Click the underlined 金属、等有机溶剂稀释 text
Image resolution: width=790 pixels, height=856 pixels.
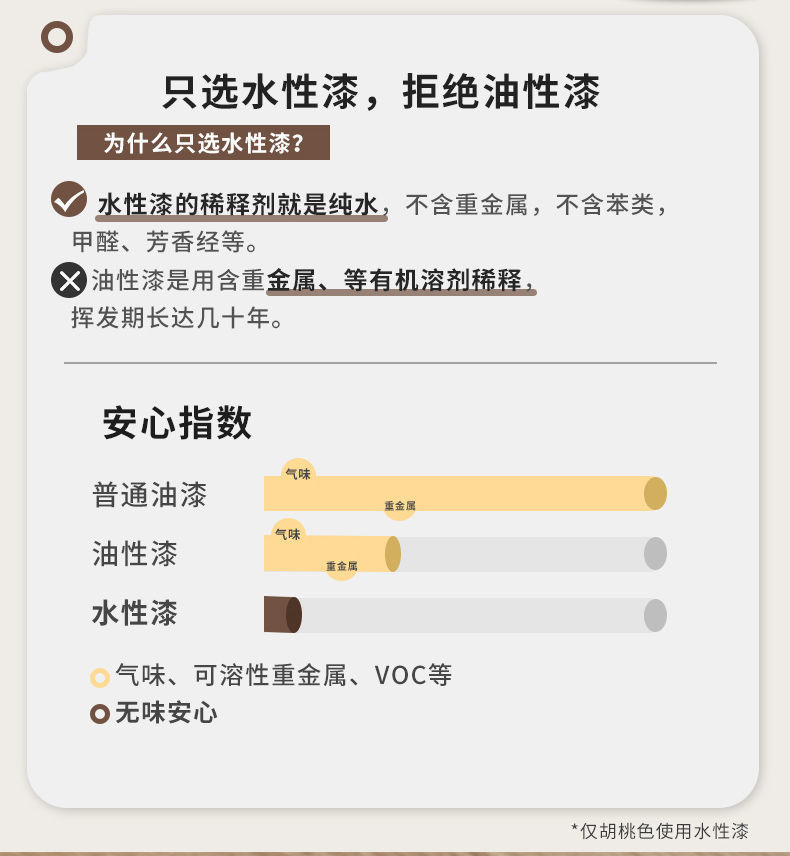tap(400, 281)
